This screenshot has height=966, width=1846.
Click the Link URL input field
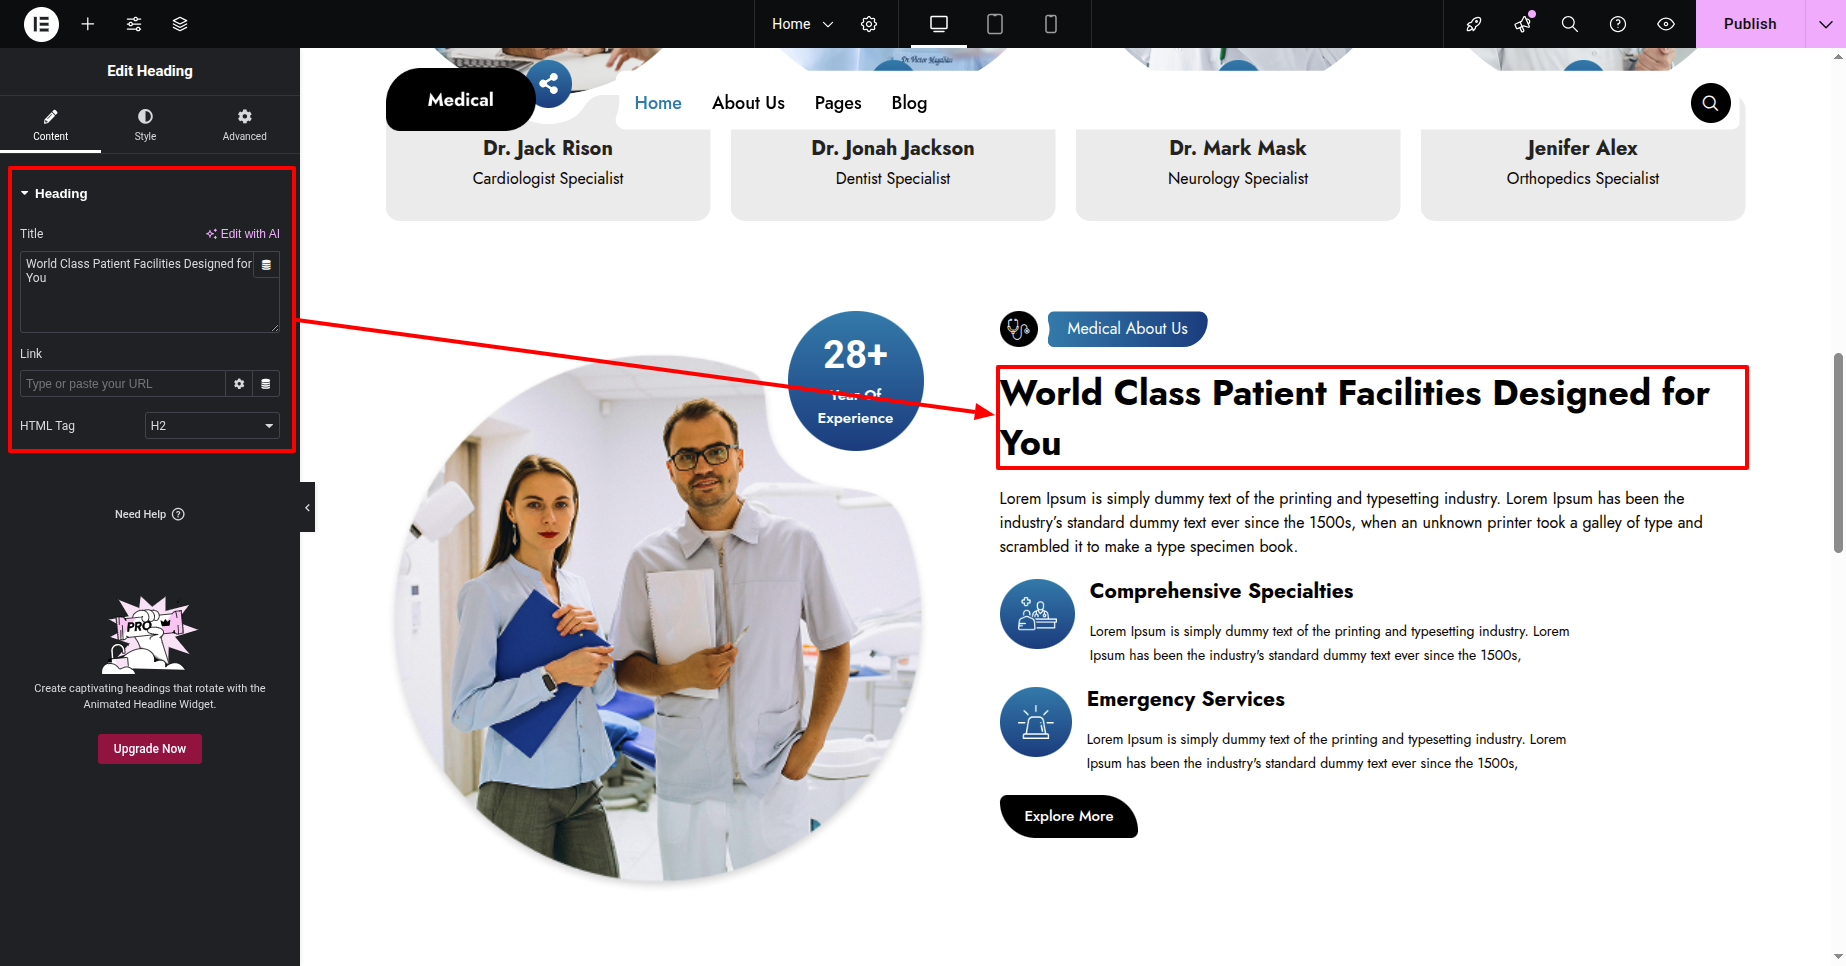(122, 384)
